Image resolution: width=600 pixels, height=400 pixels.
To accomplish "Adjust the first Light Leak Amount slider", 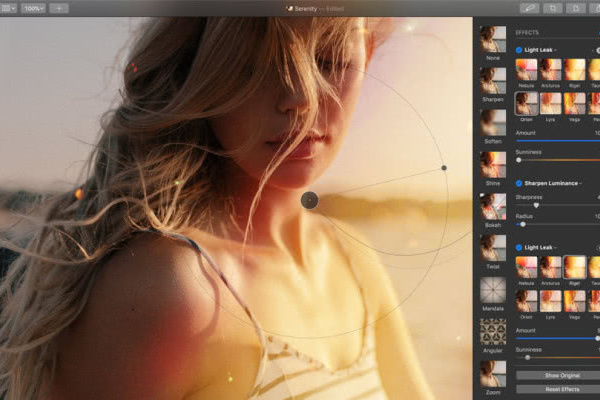I will [x=558, y=141].
